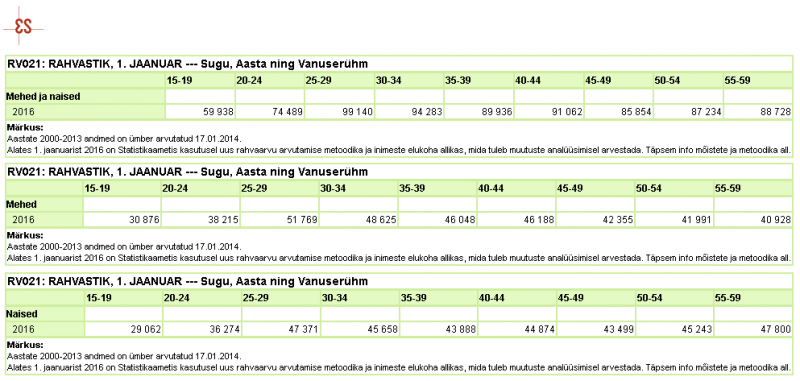The image size is (800, 381).
Task: Select value 47 800
Action: coord(776,329)
